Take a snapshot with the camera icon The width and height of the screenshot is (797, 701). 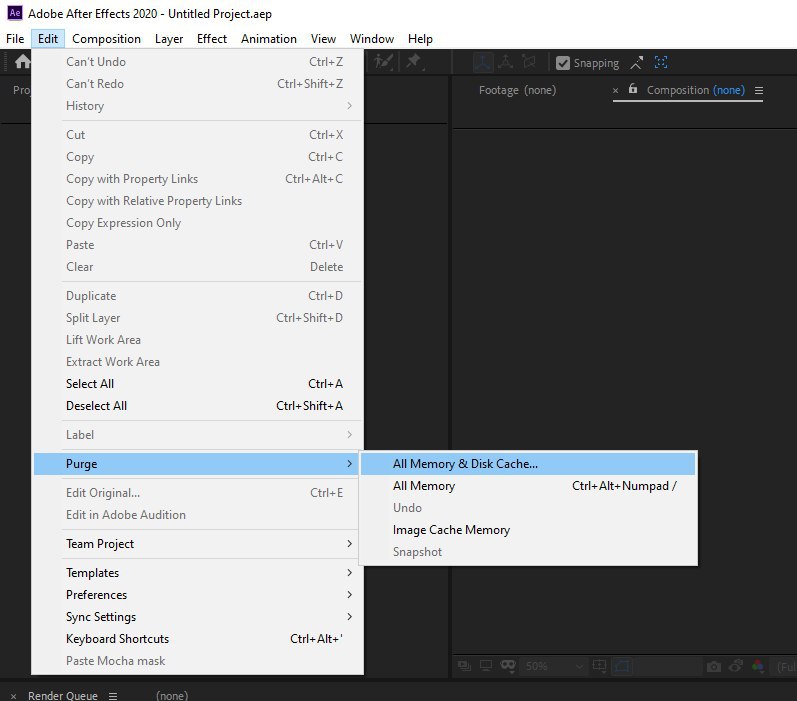pos(714,666)
